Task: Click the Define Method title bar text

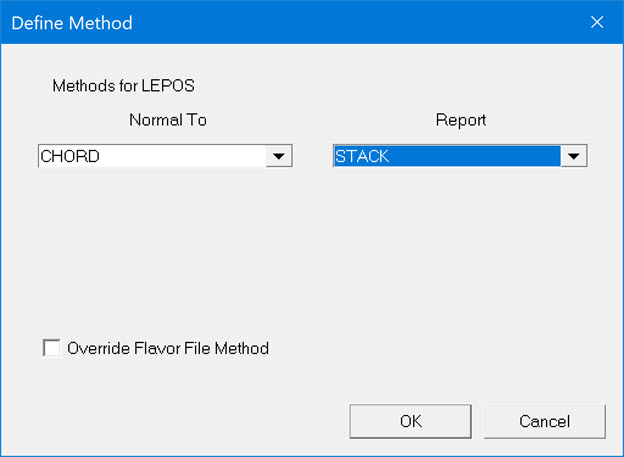Action: coord(72,22)
